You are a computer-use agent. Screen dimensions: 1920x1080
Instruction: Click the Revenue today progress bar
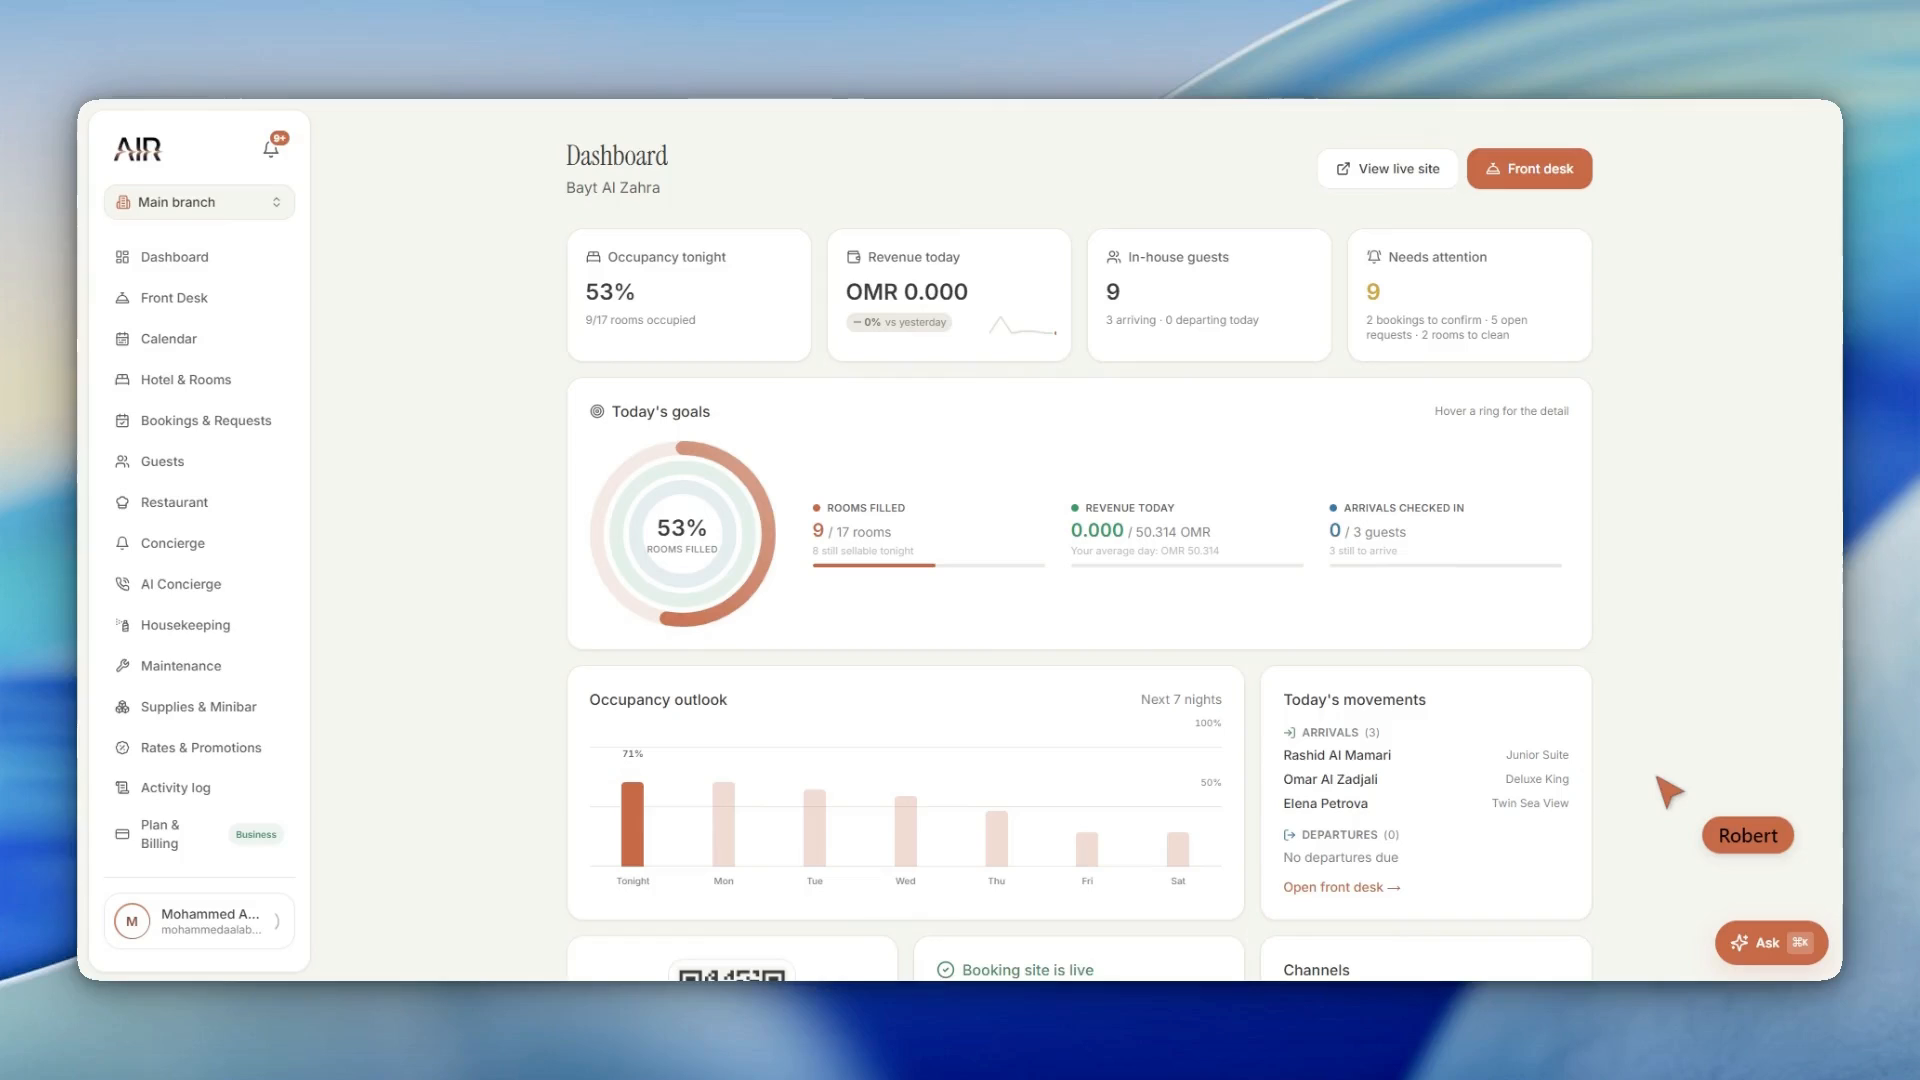click(x=1187, y=566)
